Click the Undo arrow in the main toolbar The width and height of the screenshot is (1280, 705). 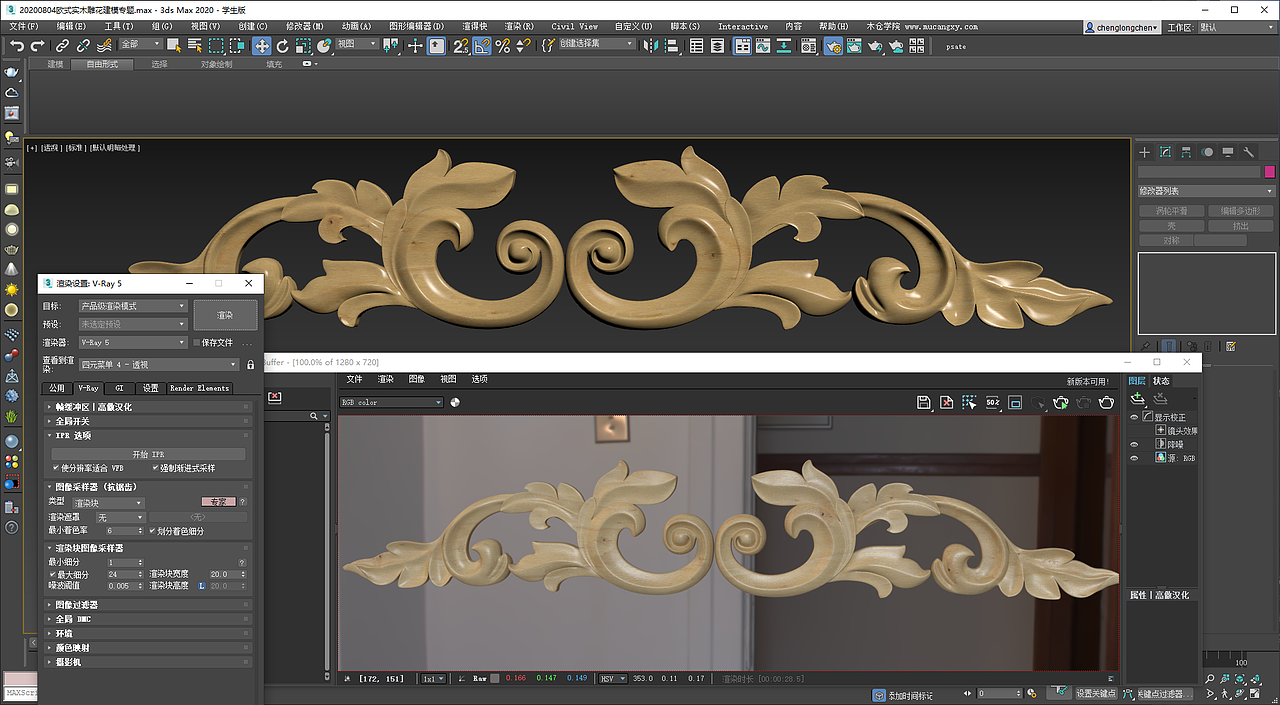tap(17, 46)
